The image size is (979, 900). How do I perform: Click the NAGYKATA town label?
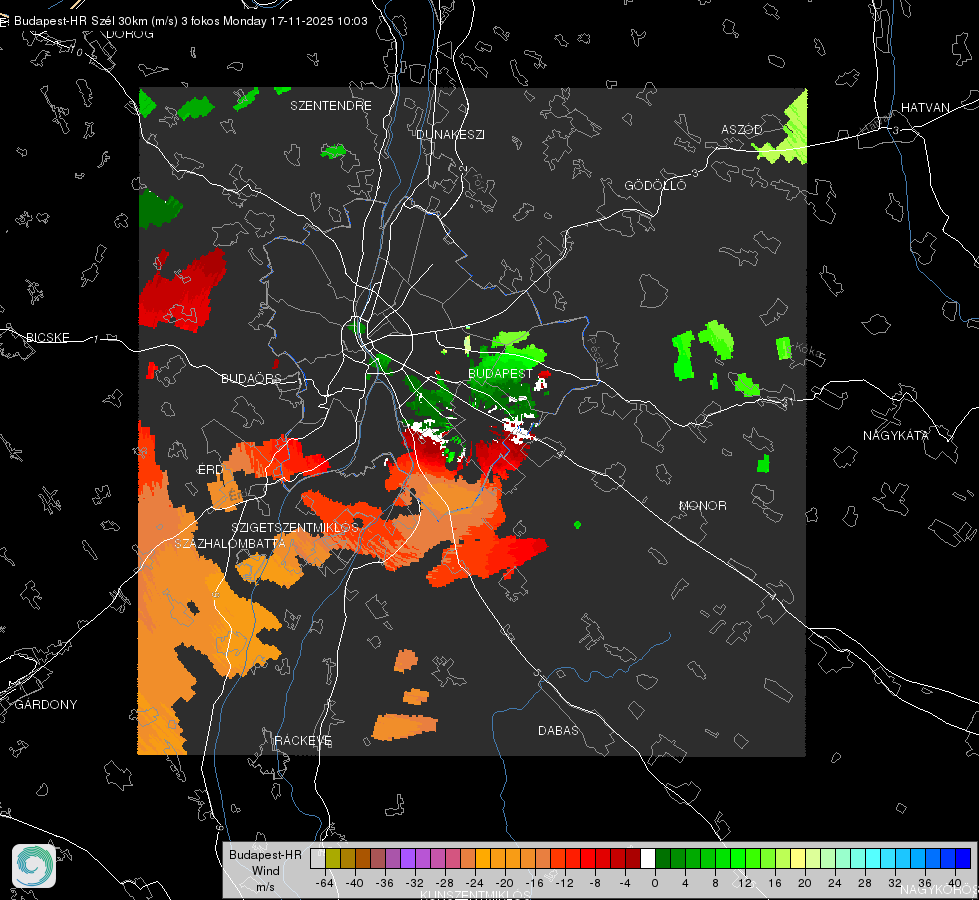pyautogui.click(x=896, y=436)
